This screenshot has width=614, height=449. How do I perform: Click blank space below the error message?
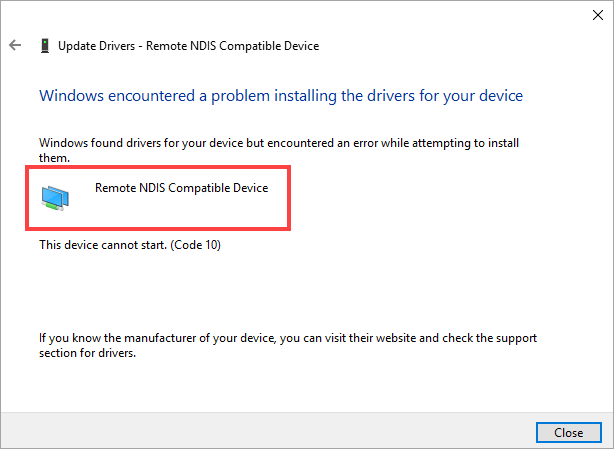[300, 290]
